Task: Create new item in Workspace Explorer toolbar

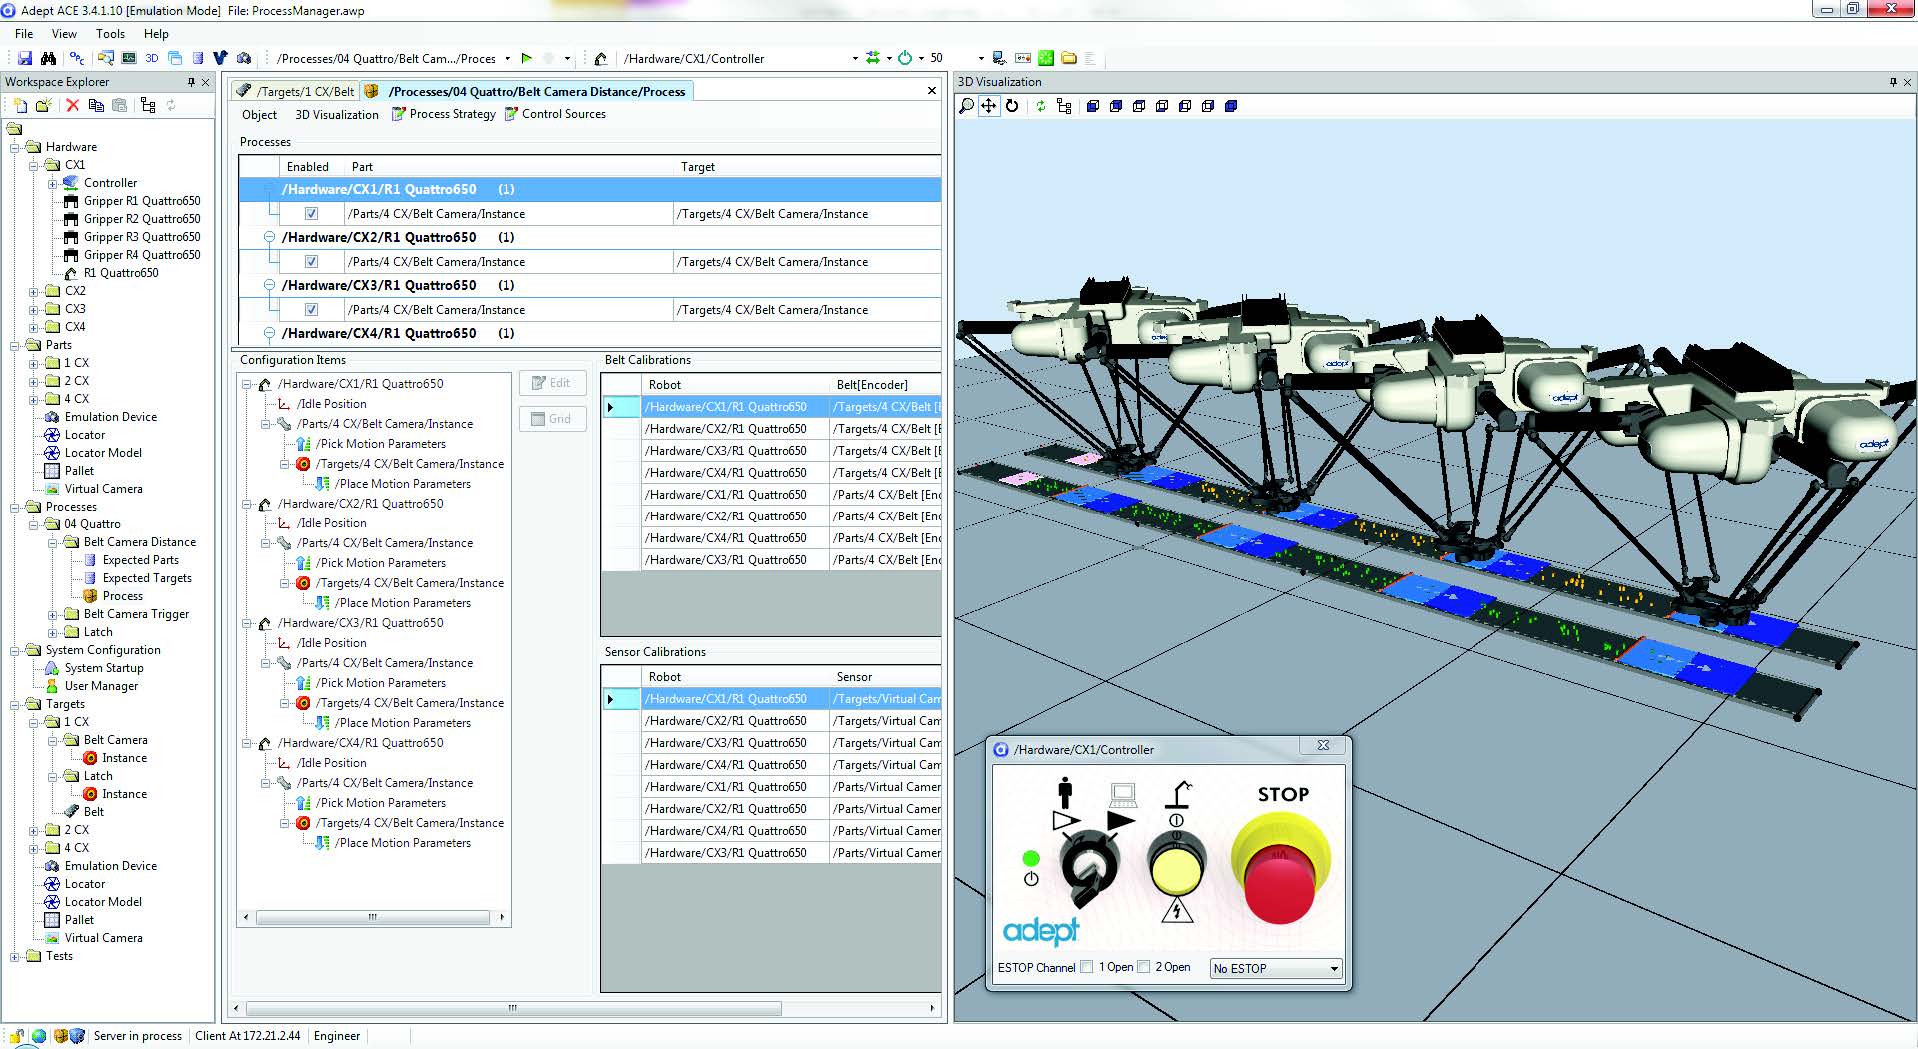Action: [x=20, y=105]
